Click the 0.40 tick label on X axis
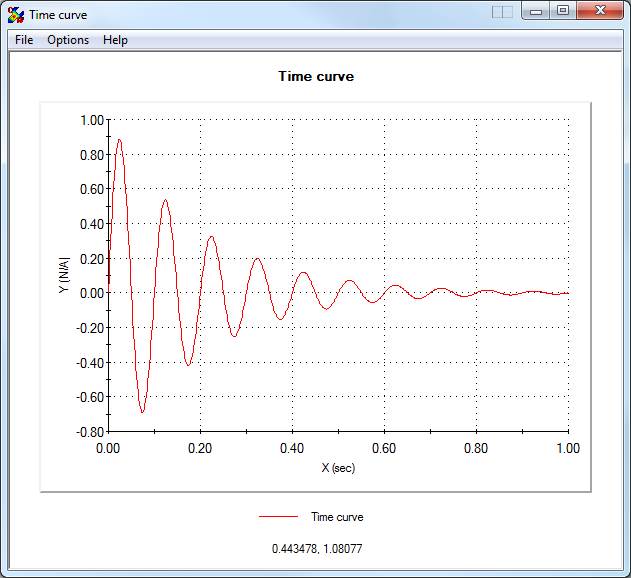631x578 pixels. click(292, 449)
